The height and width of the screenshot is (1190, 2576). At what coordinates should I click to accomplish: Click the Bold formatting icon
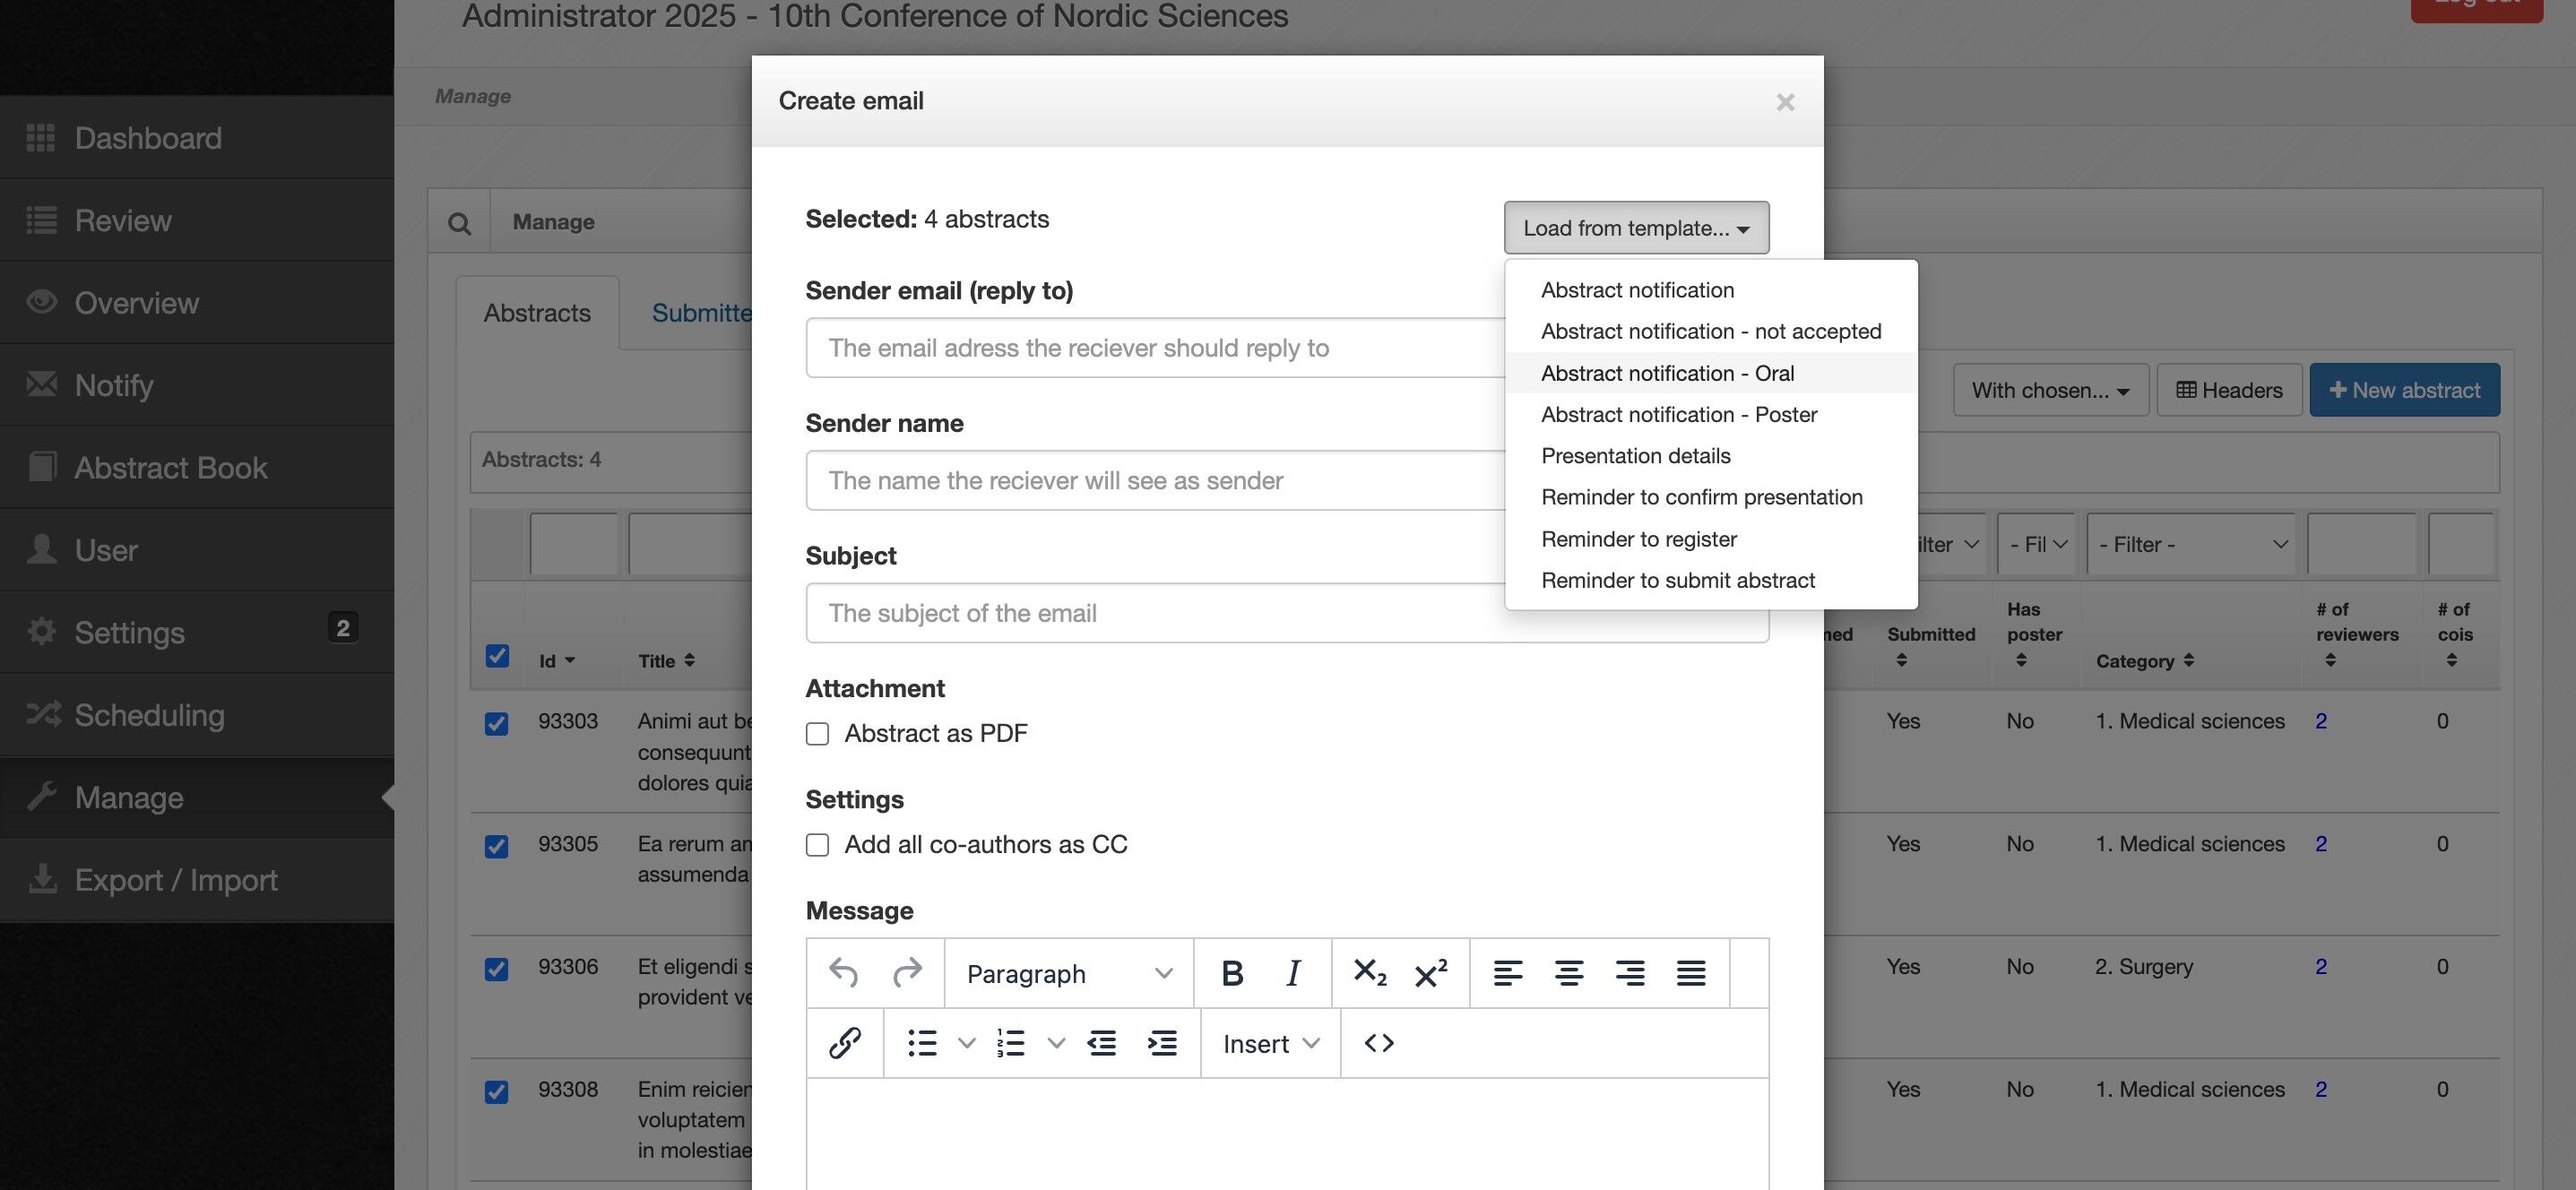1232,973
